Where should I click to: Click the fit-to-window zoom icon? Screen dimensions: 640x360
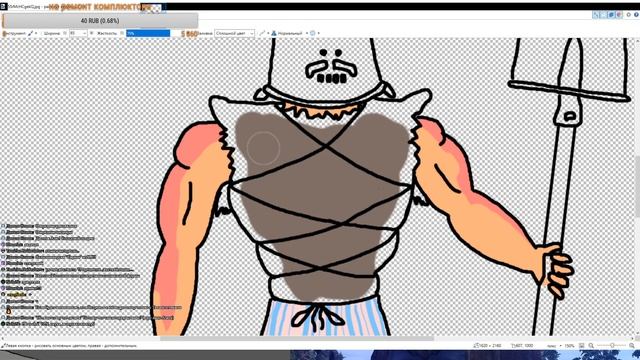pos(582,346)
